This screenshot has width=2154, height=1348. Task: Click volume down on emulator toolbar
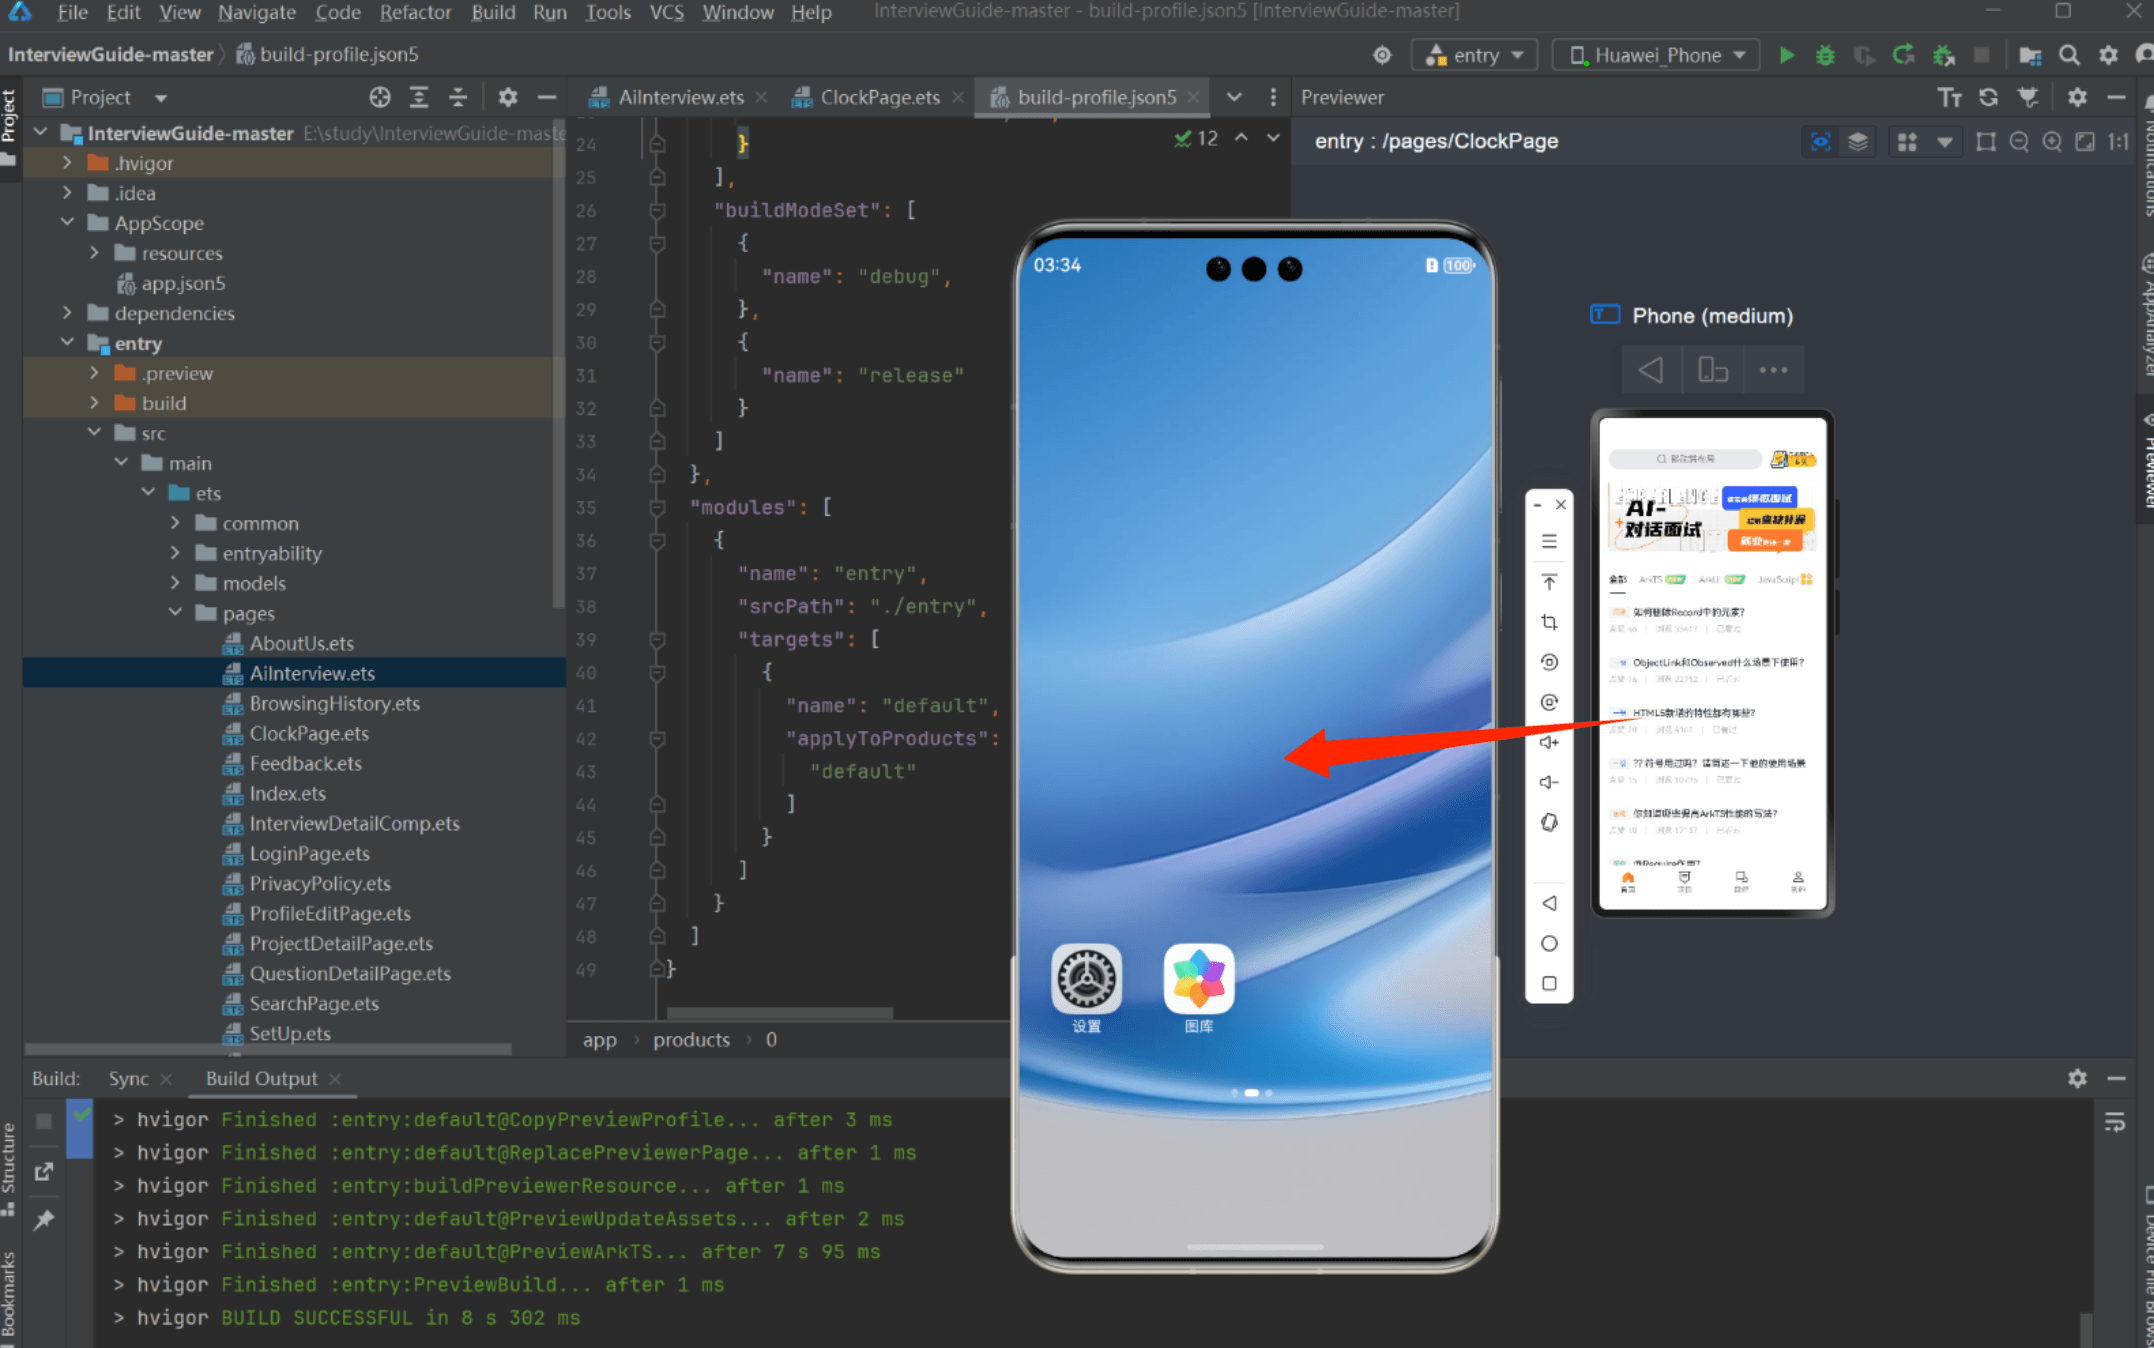(1549, 782)
